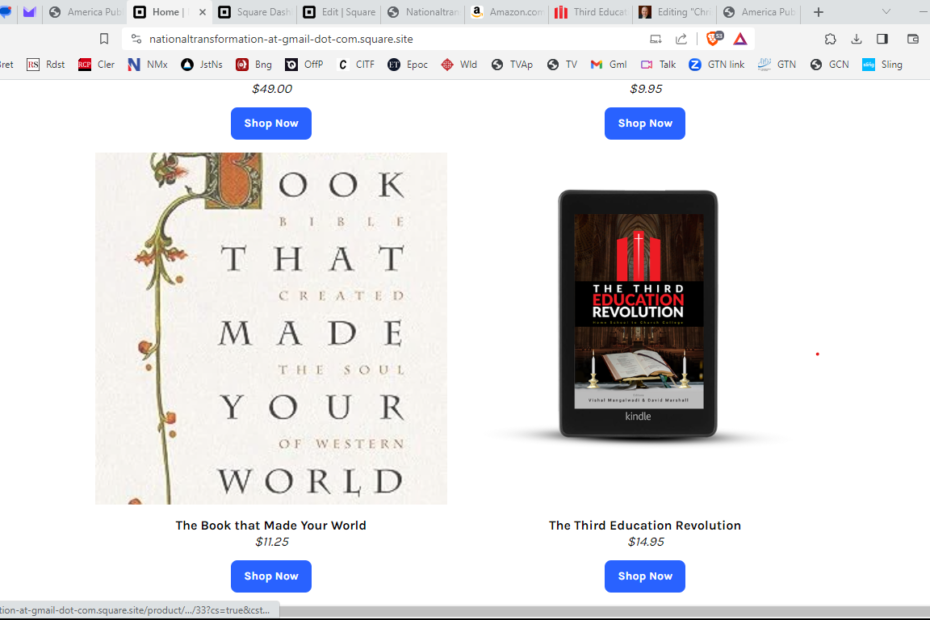This screenshot has width=930, height=620.
Task: Open the downloads icon
Action: tap(856, 39)
